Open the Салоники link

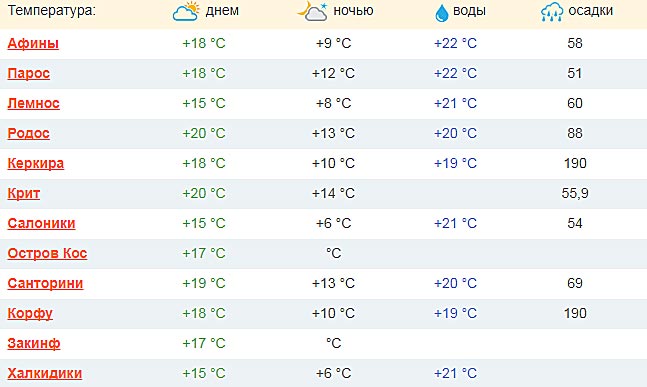41,223
